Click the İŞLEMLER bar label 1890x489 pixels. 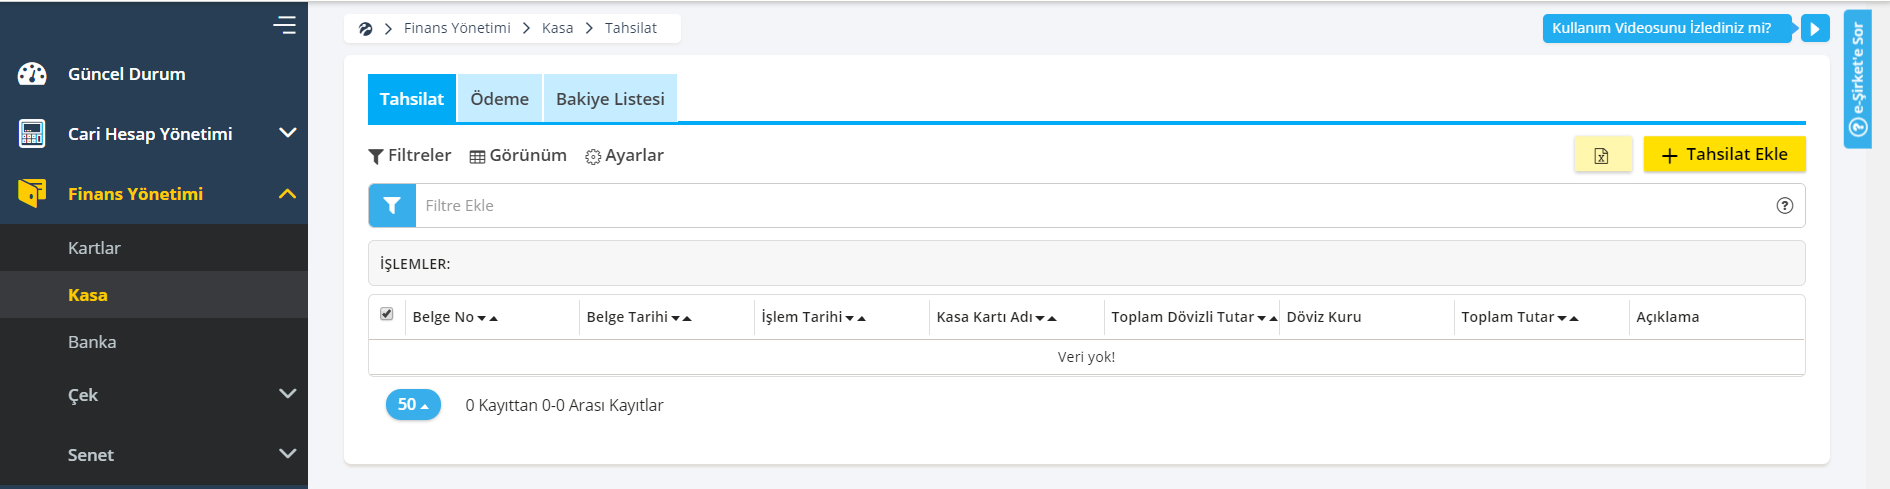tap(415, 264)
